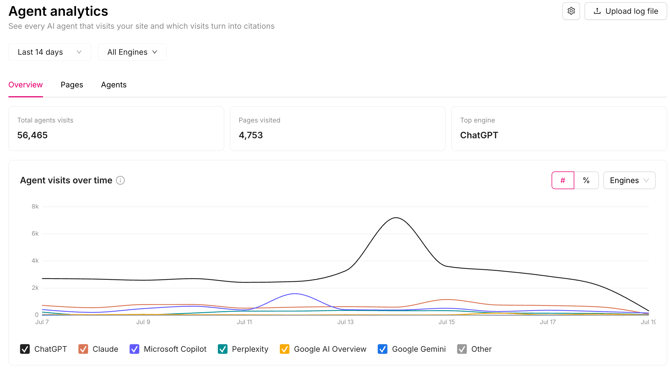The height and width of the screenshot is (370, 670).
Task: Hide the Google AI Overview series
Action: (x=285, y=349)
